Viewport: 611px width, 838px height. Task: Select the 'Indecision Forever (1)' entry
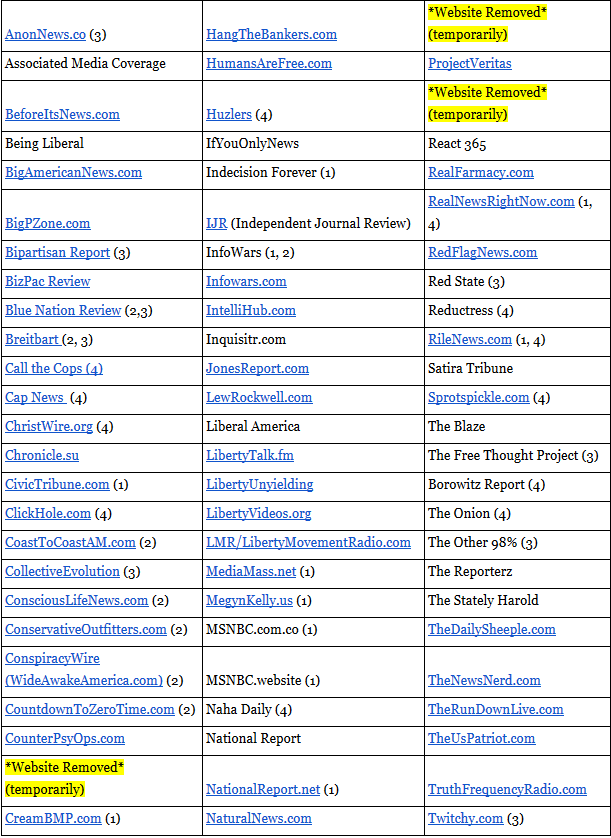click(x=270, y=173)
